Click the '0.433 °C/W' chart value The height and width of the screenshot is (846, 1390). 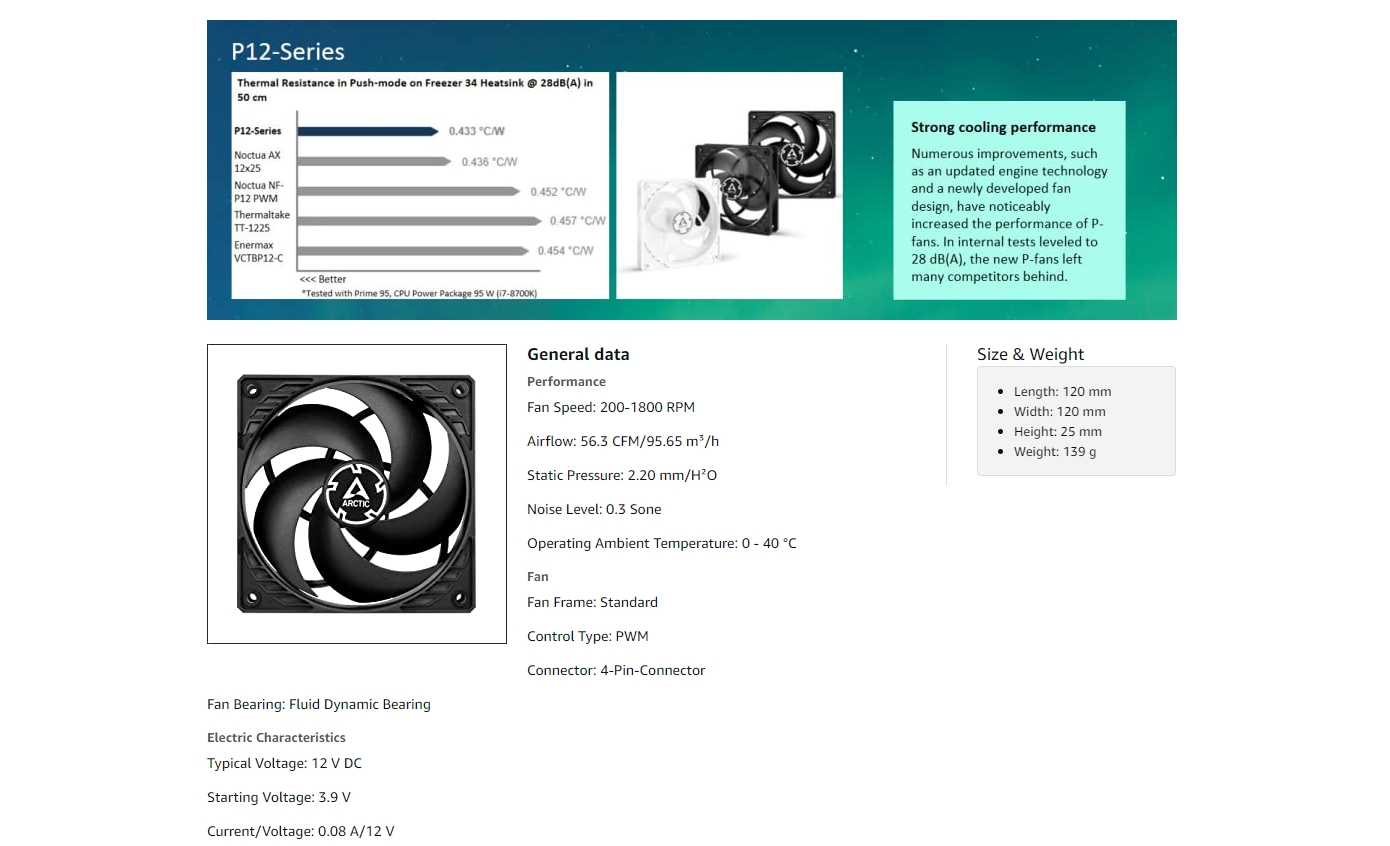click(x=477, y=131)
